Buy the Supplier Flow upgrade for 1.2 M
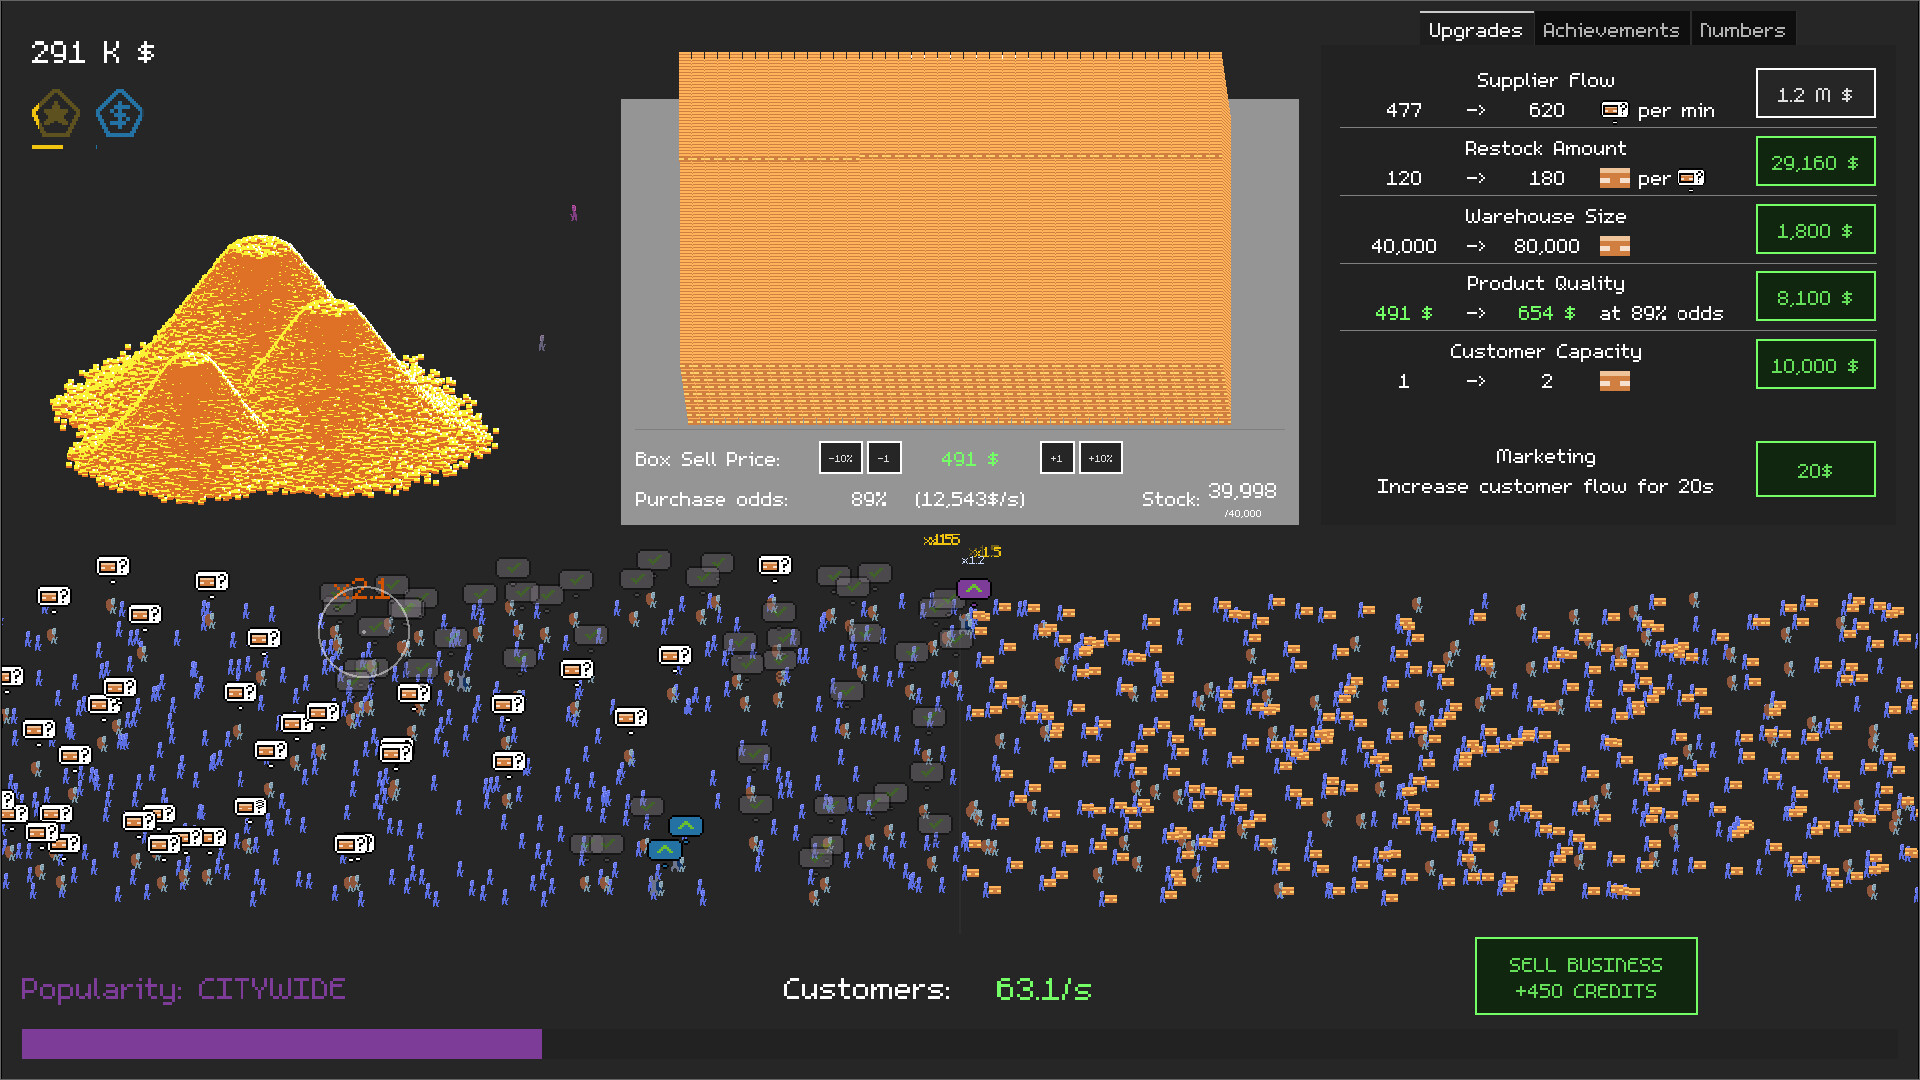Viewport: 1920px width, 1080px height. point(1814,93)
